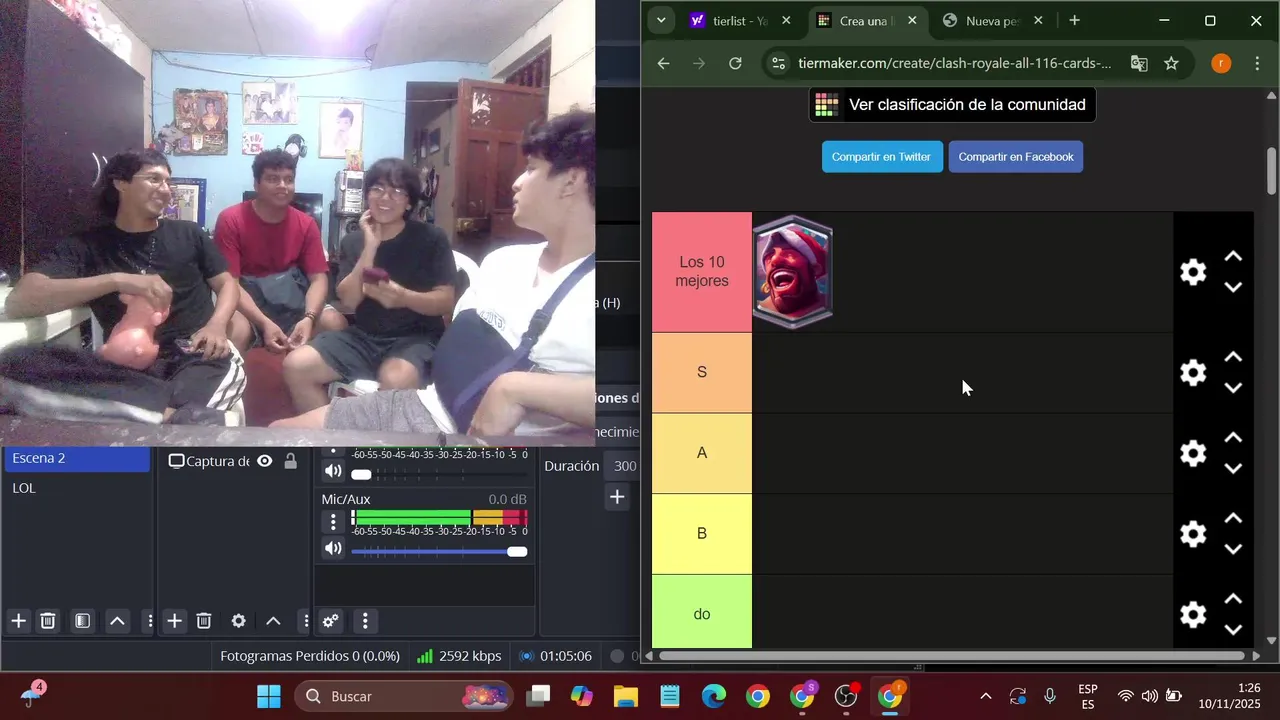The width and height of the screenshot is (1280, 720).
Task: Move tier A row up
Action: 1233,438
